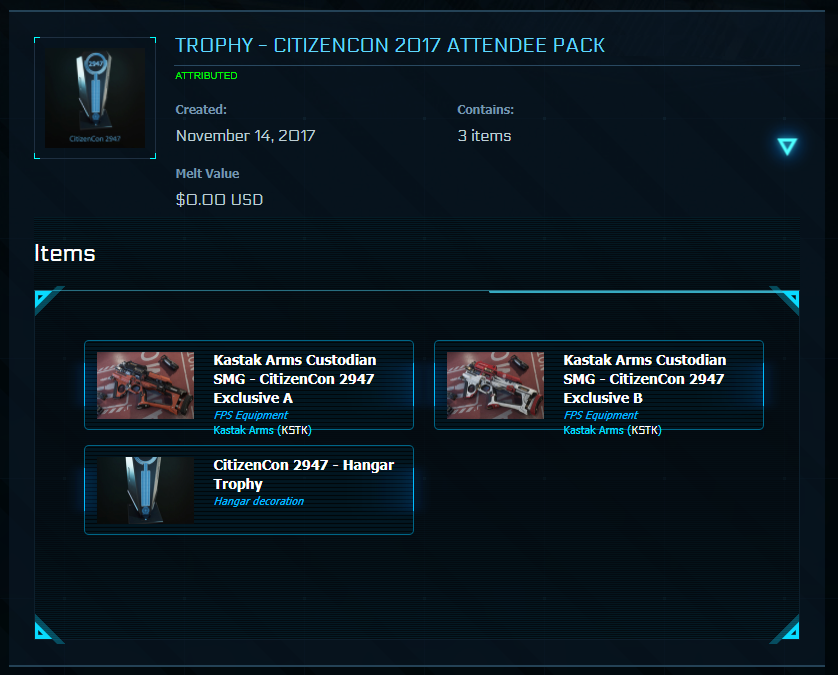Click the 3 items contains count
Viewport: 838px width, 675px height.
tap(484, 136)
